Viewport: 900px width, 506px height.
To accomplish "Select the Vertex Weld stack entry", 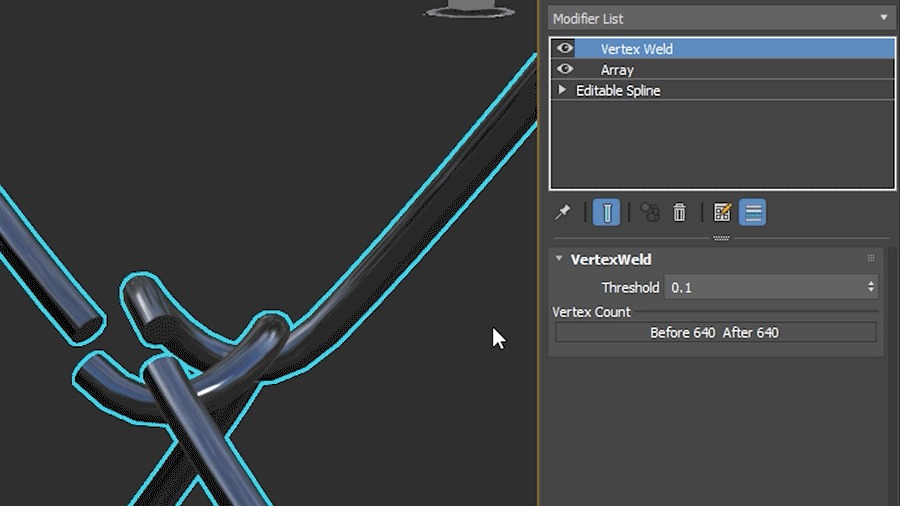I will coord(636,49).
